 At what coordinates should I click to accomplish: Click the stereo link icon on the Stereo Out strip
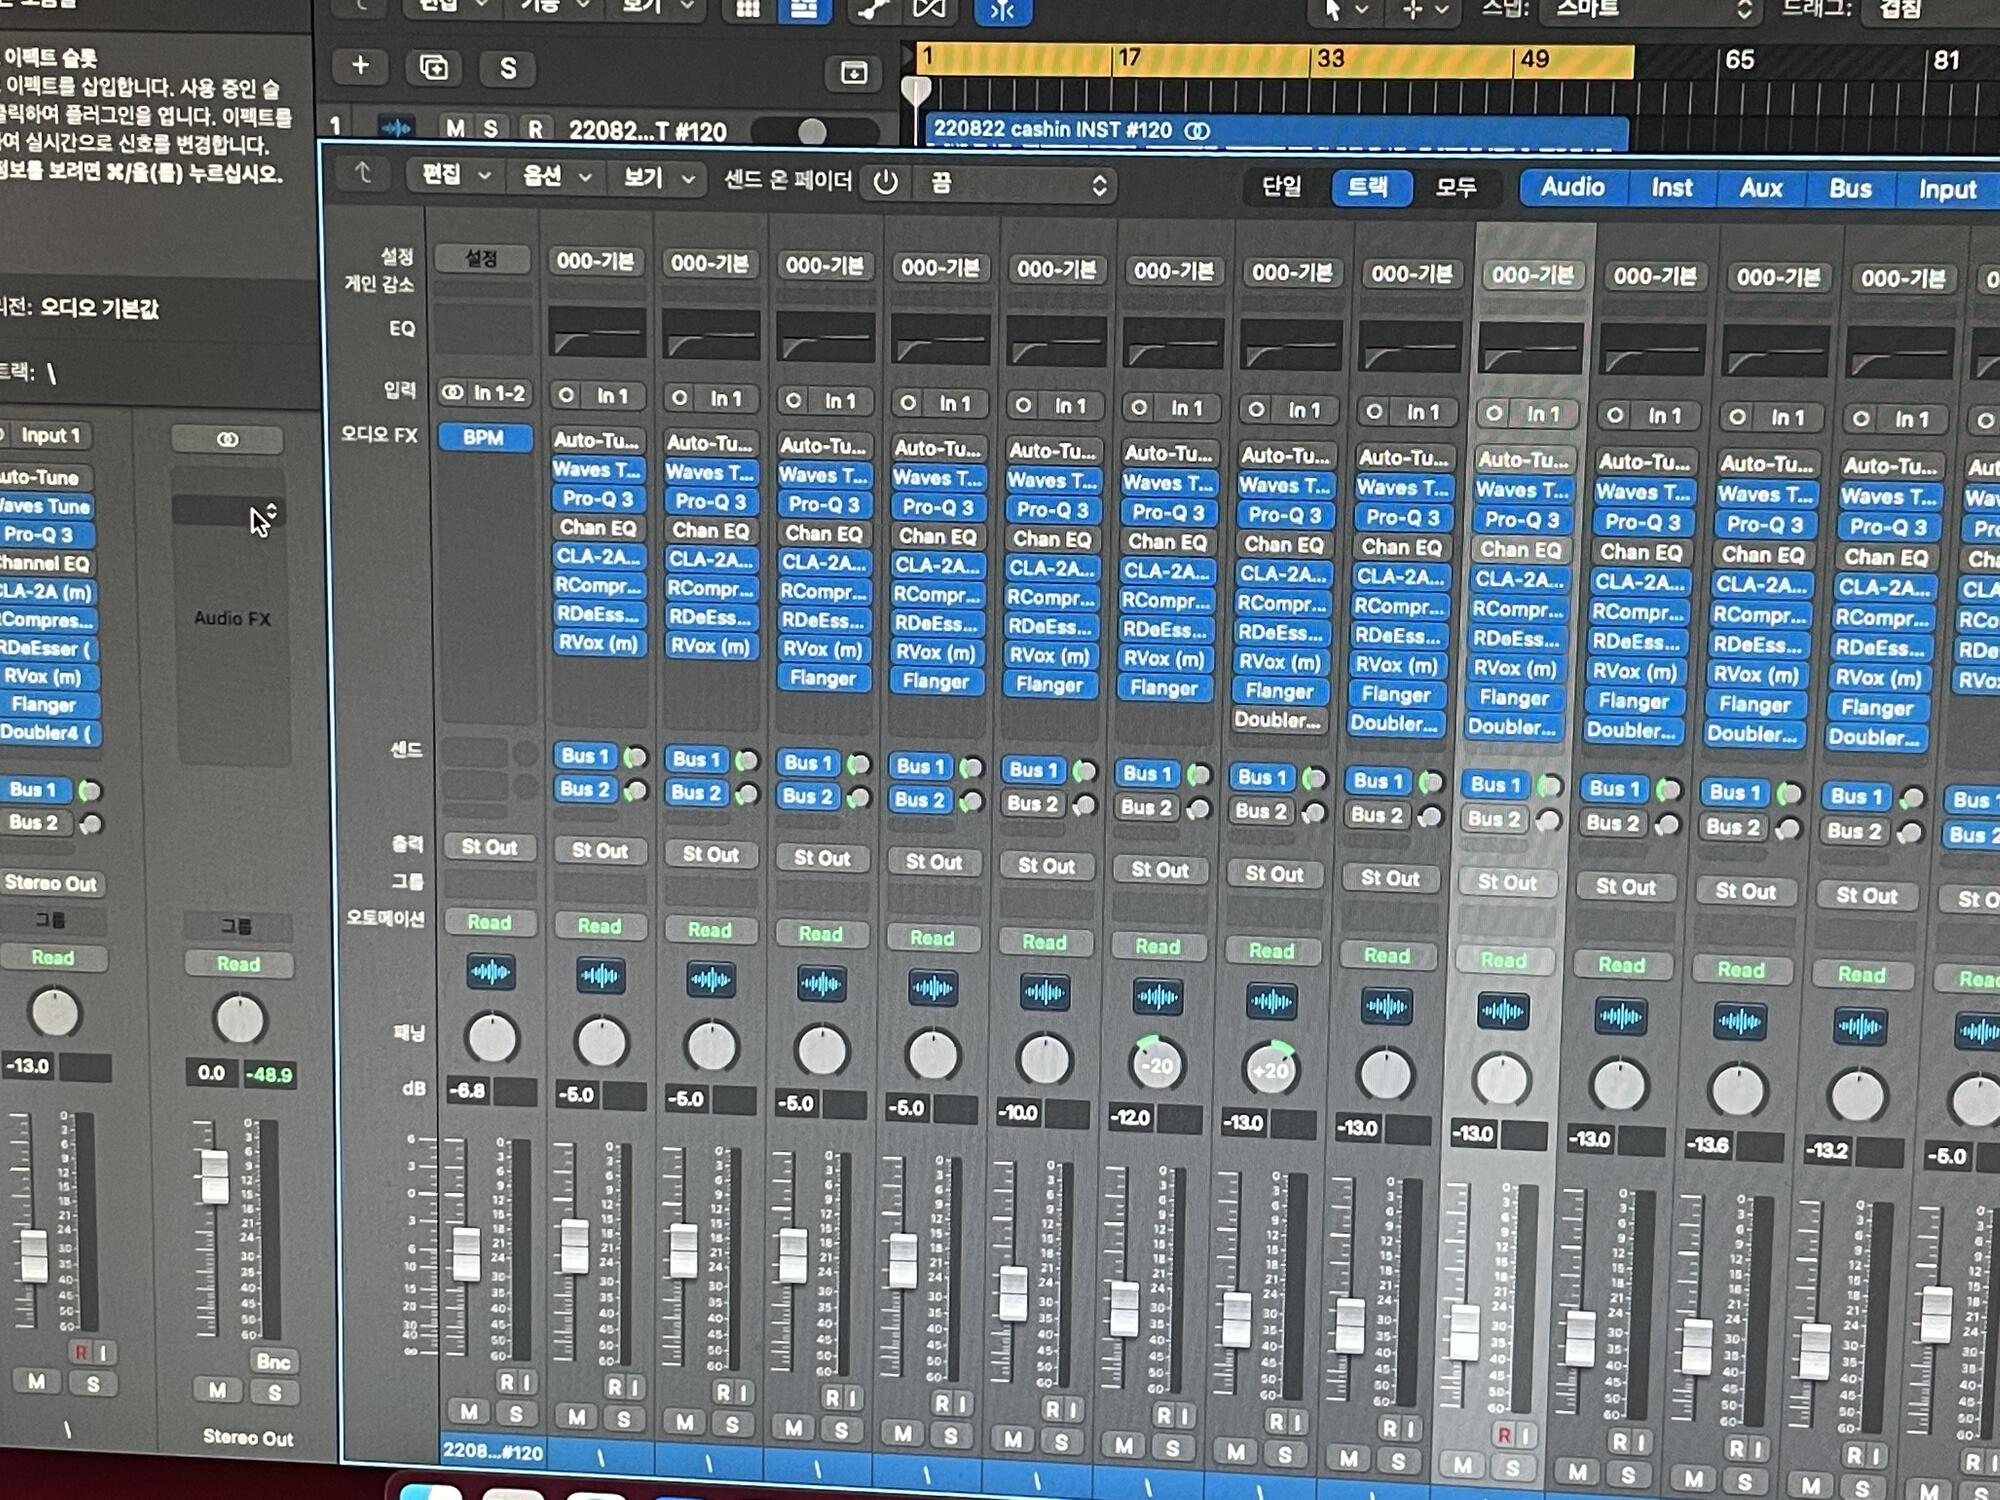click(x=227, y=439)
